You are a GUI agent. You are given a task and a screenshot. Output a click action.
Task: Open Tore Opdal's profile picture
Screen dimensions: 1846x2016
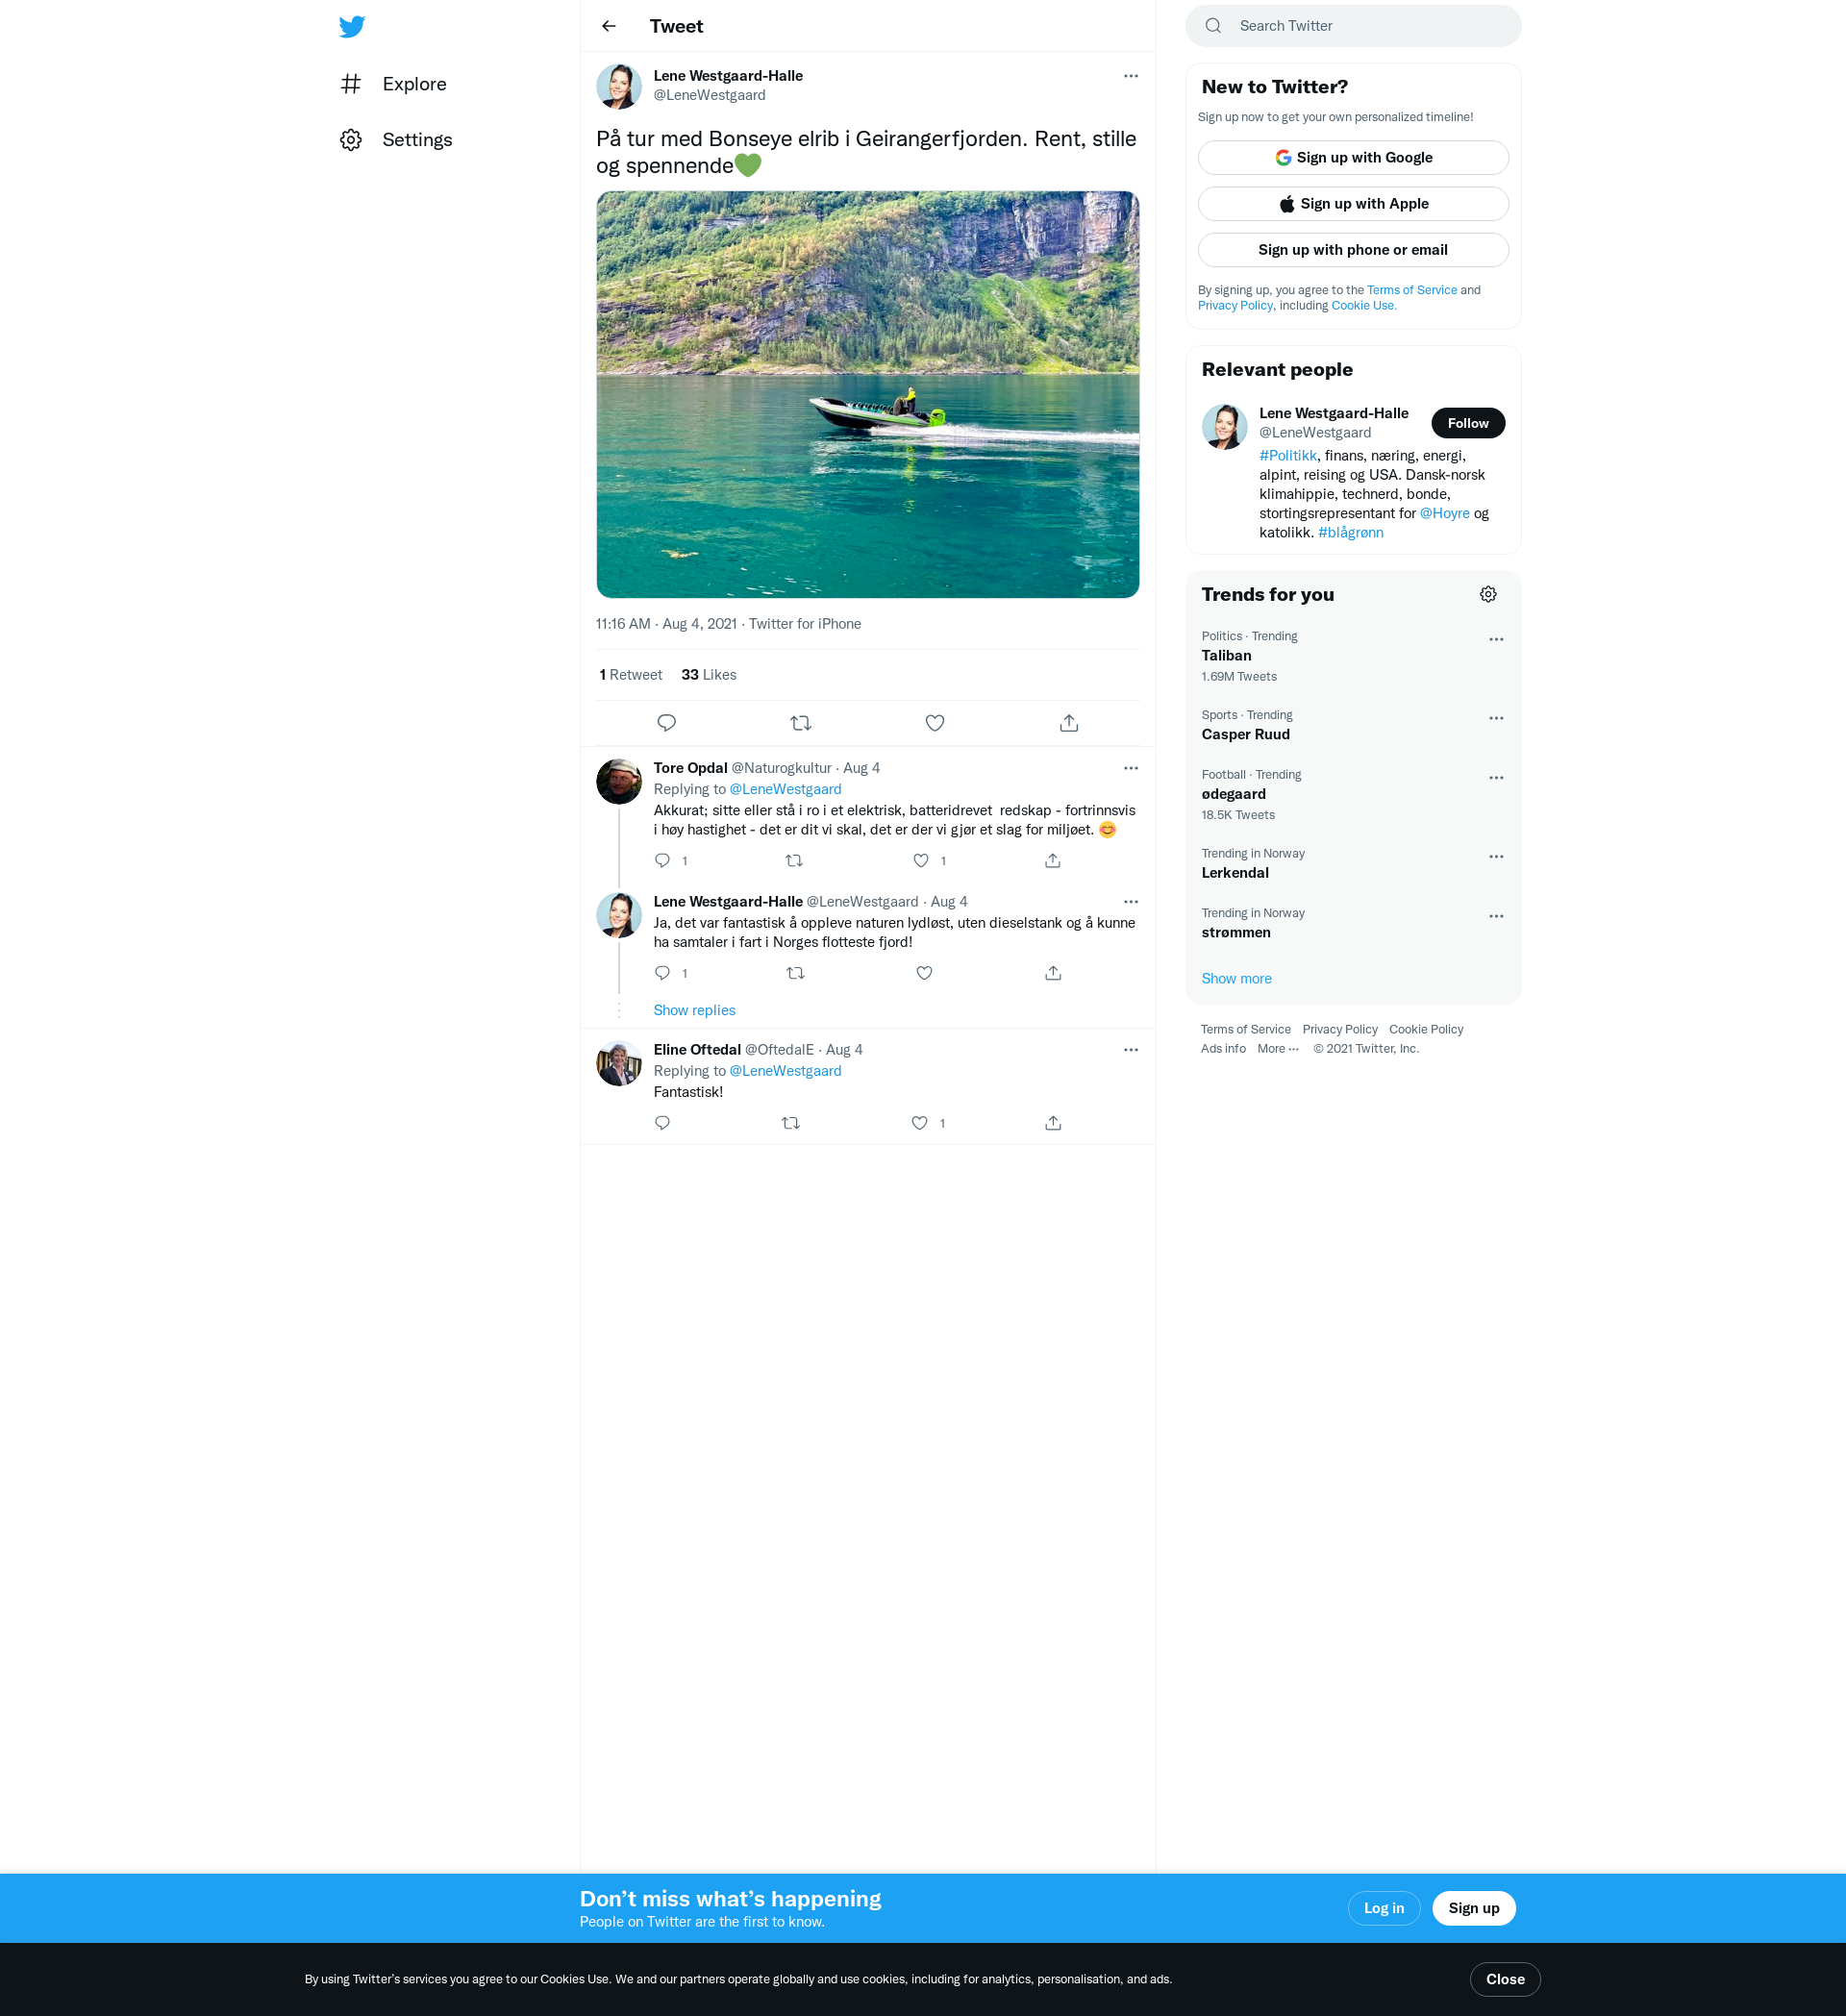coord(619,781)
